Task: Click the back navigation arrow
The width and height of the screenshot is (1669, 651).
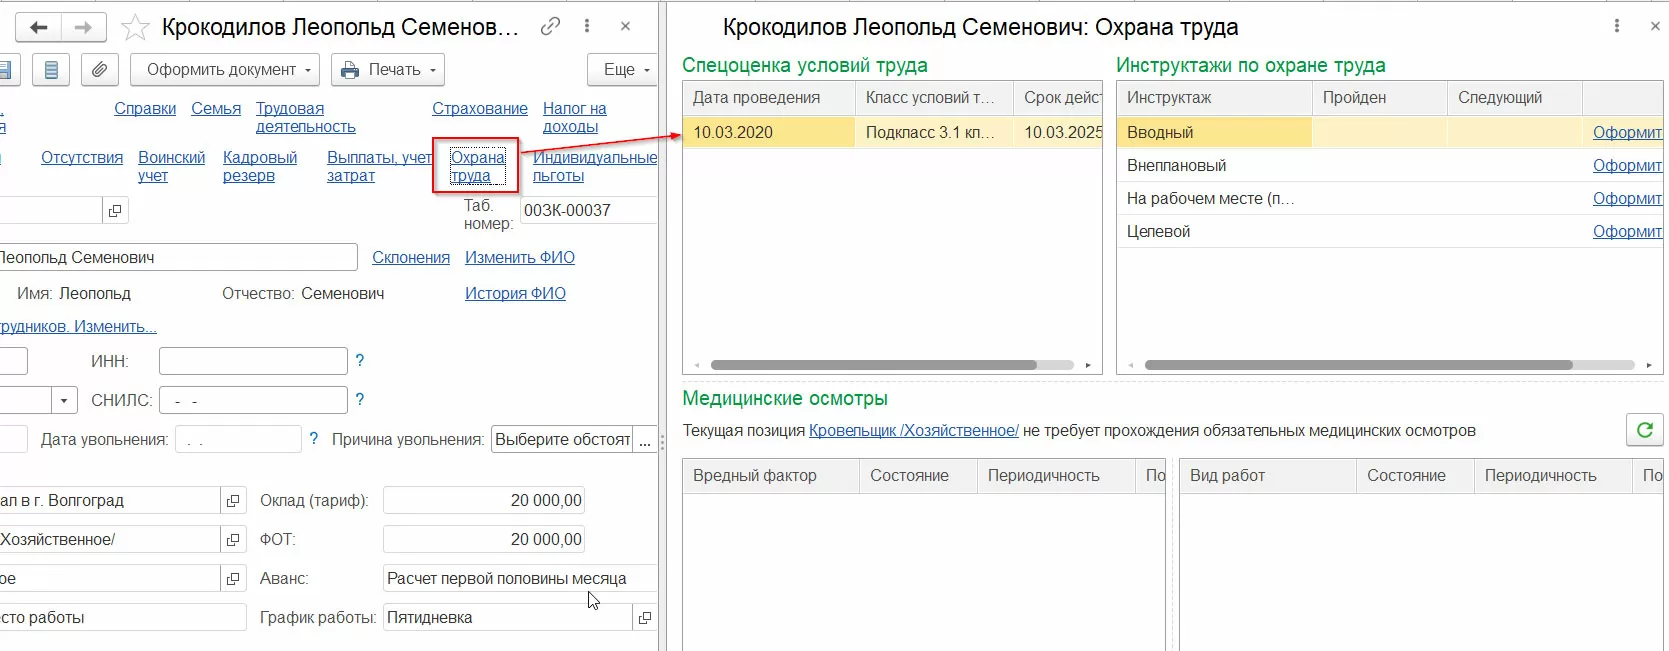Action: click(x=39, y=27)
